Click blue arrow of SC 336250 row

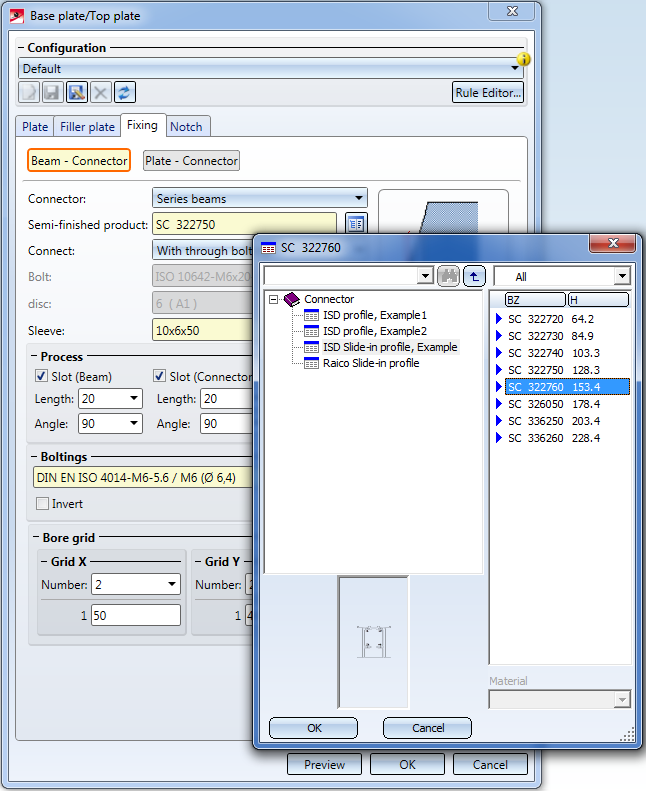pyautogui.click(x=499, y=421)
